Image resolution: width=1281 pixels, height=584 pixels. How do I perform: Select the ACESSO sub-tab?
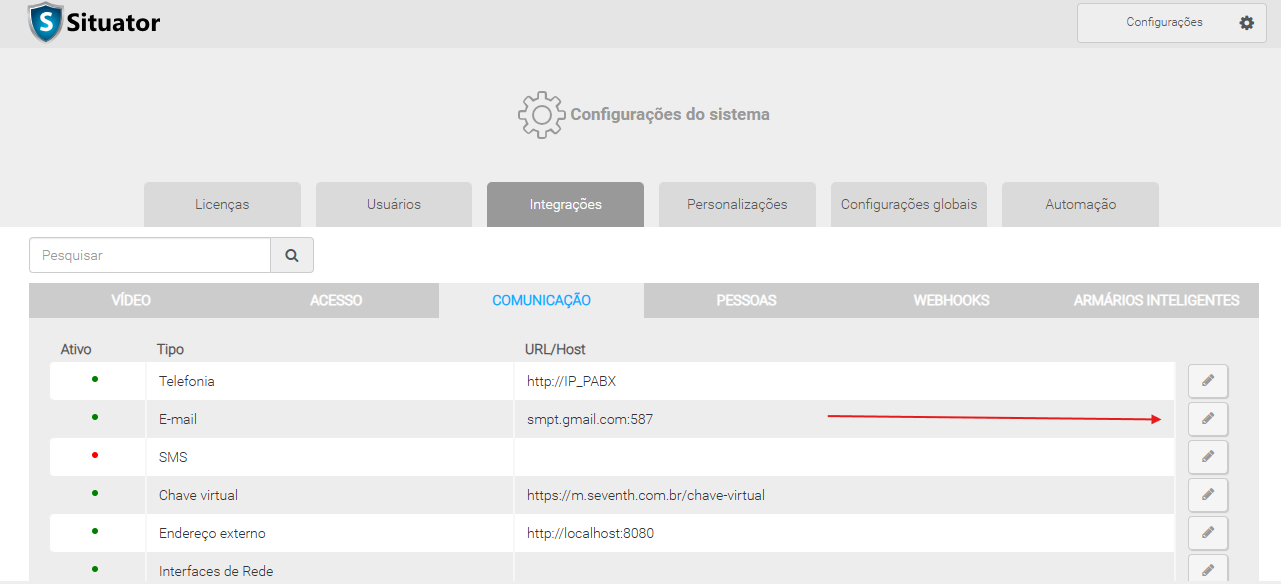(336, 300)
